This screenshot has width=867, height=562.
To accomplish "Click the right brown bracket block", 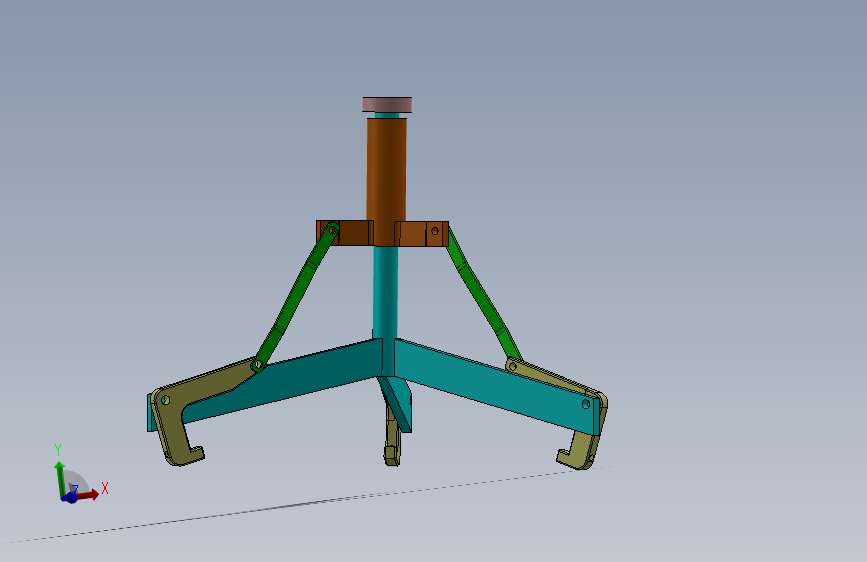I will pos(421,233).
